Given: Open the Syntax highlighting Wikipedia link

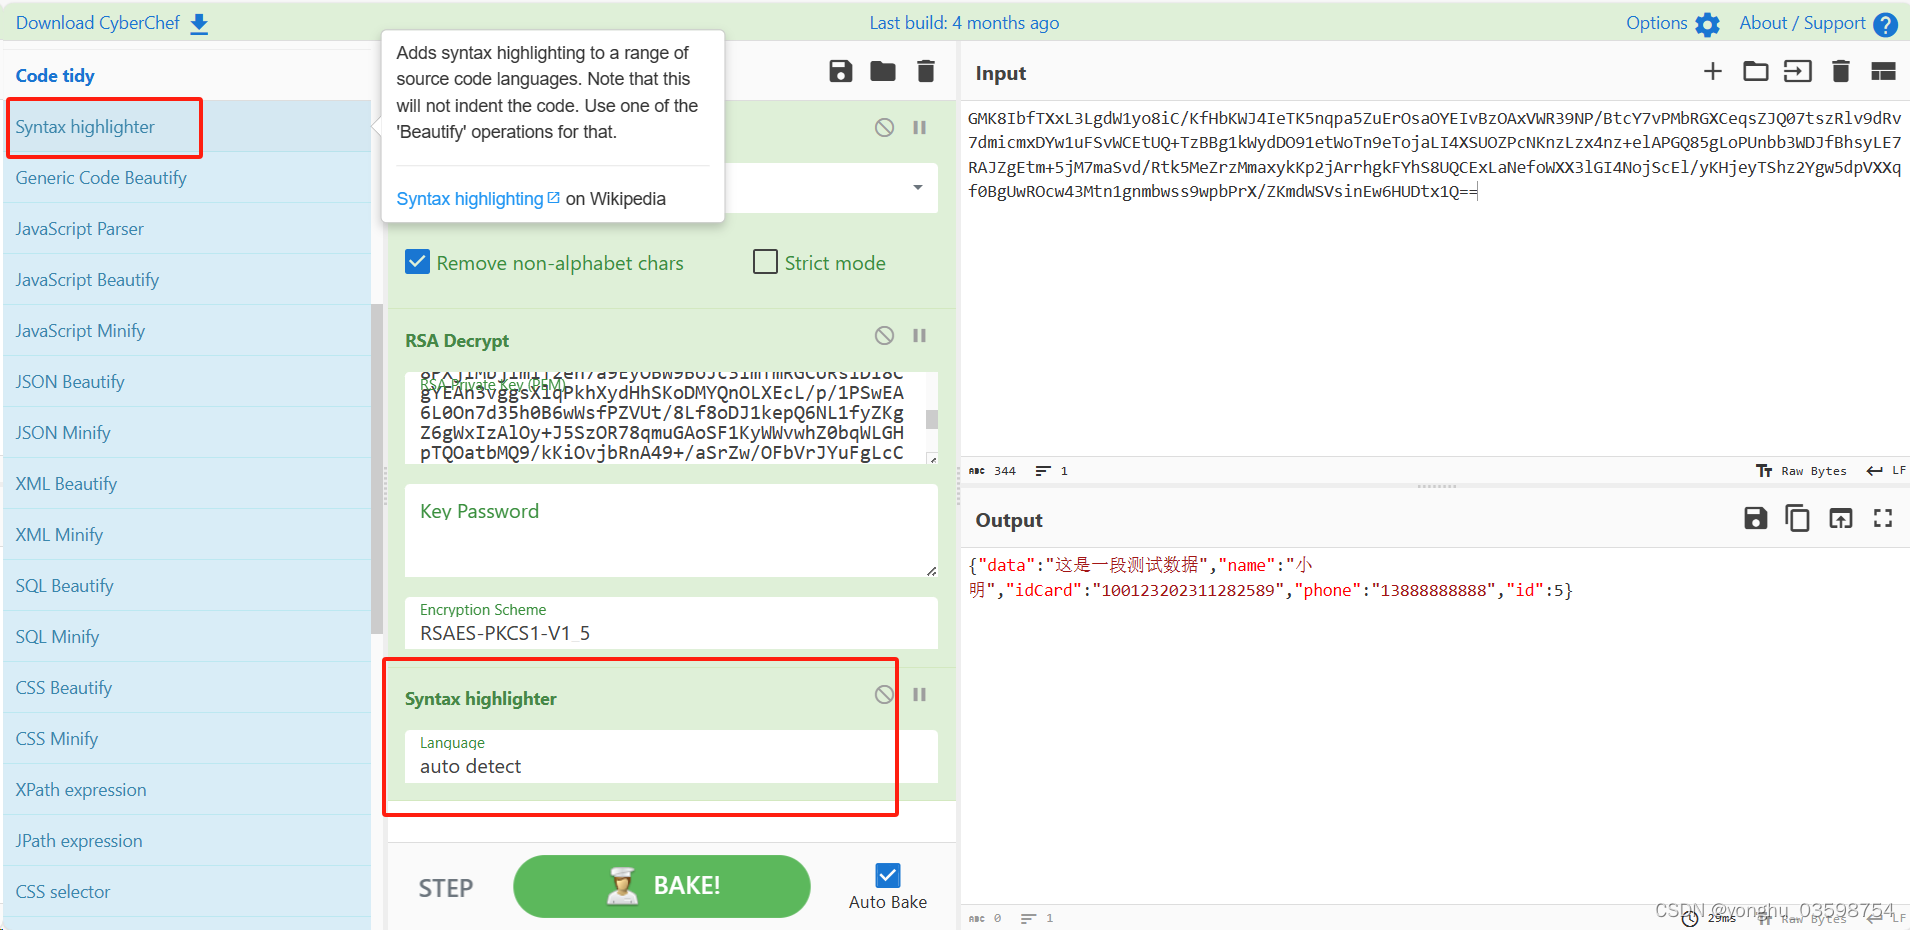Looking at the screenshot, I should click(470, 198).
